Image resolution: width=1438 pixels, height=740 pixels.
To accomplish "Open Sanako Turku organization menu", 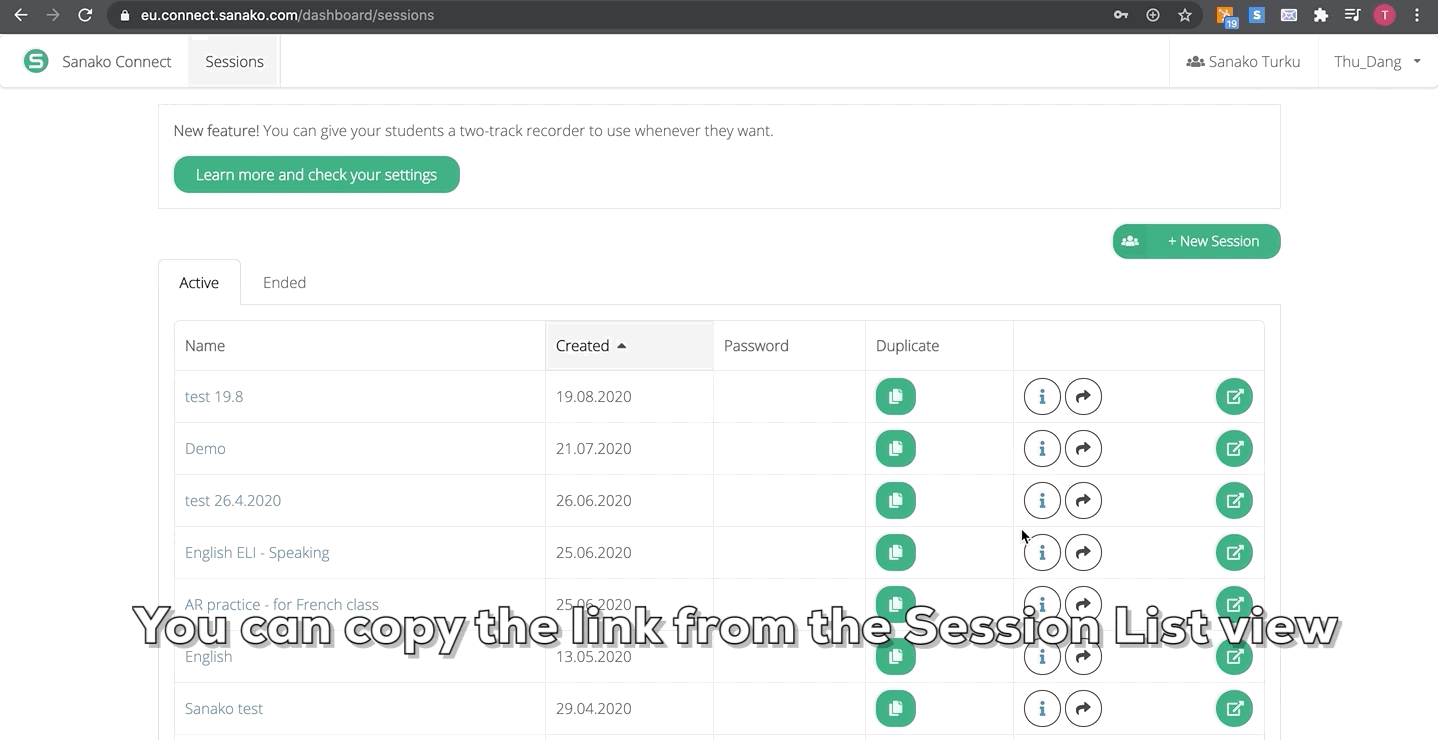I will [1243, 61].
